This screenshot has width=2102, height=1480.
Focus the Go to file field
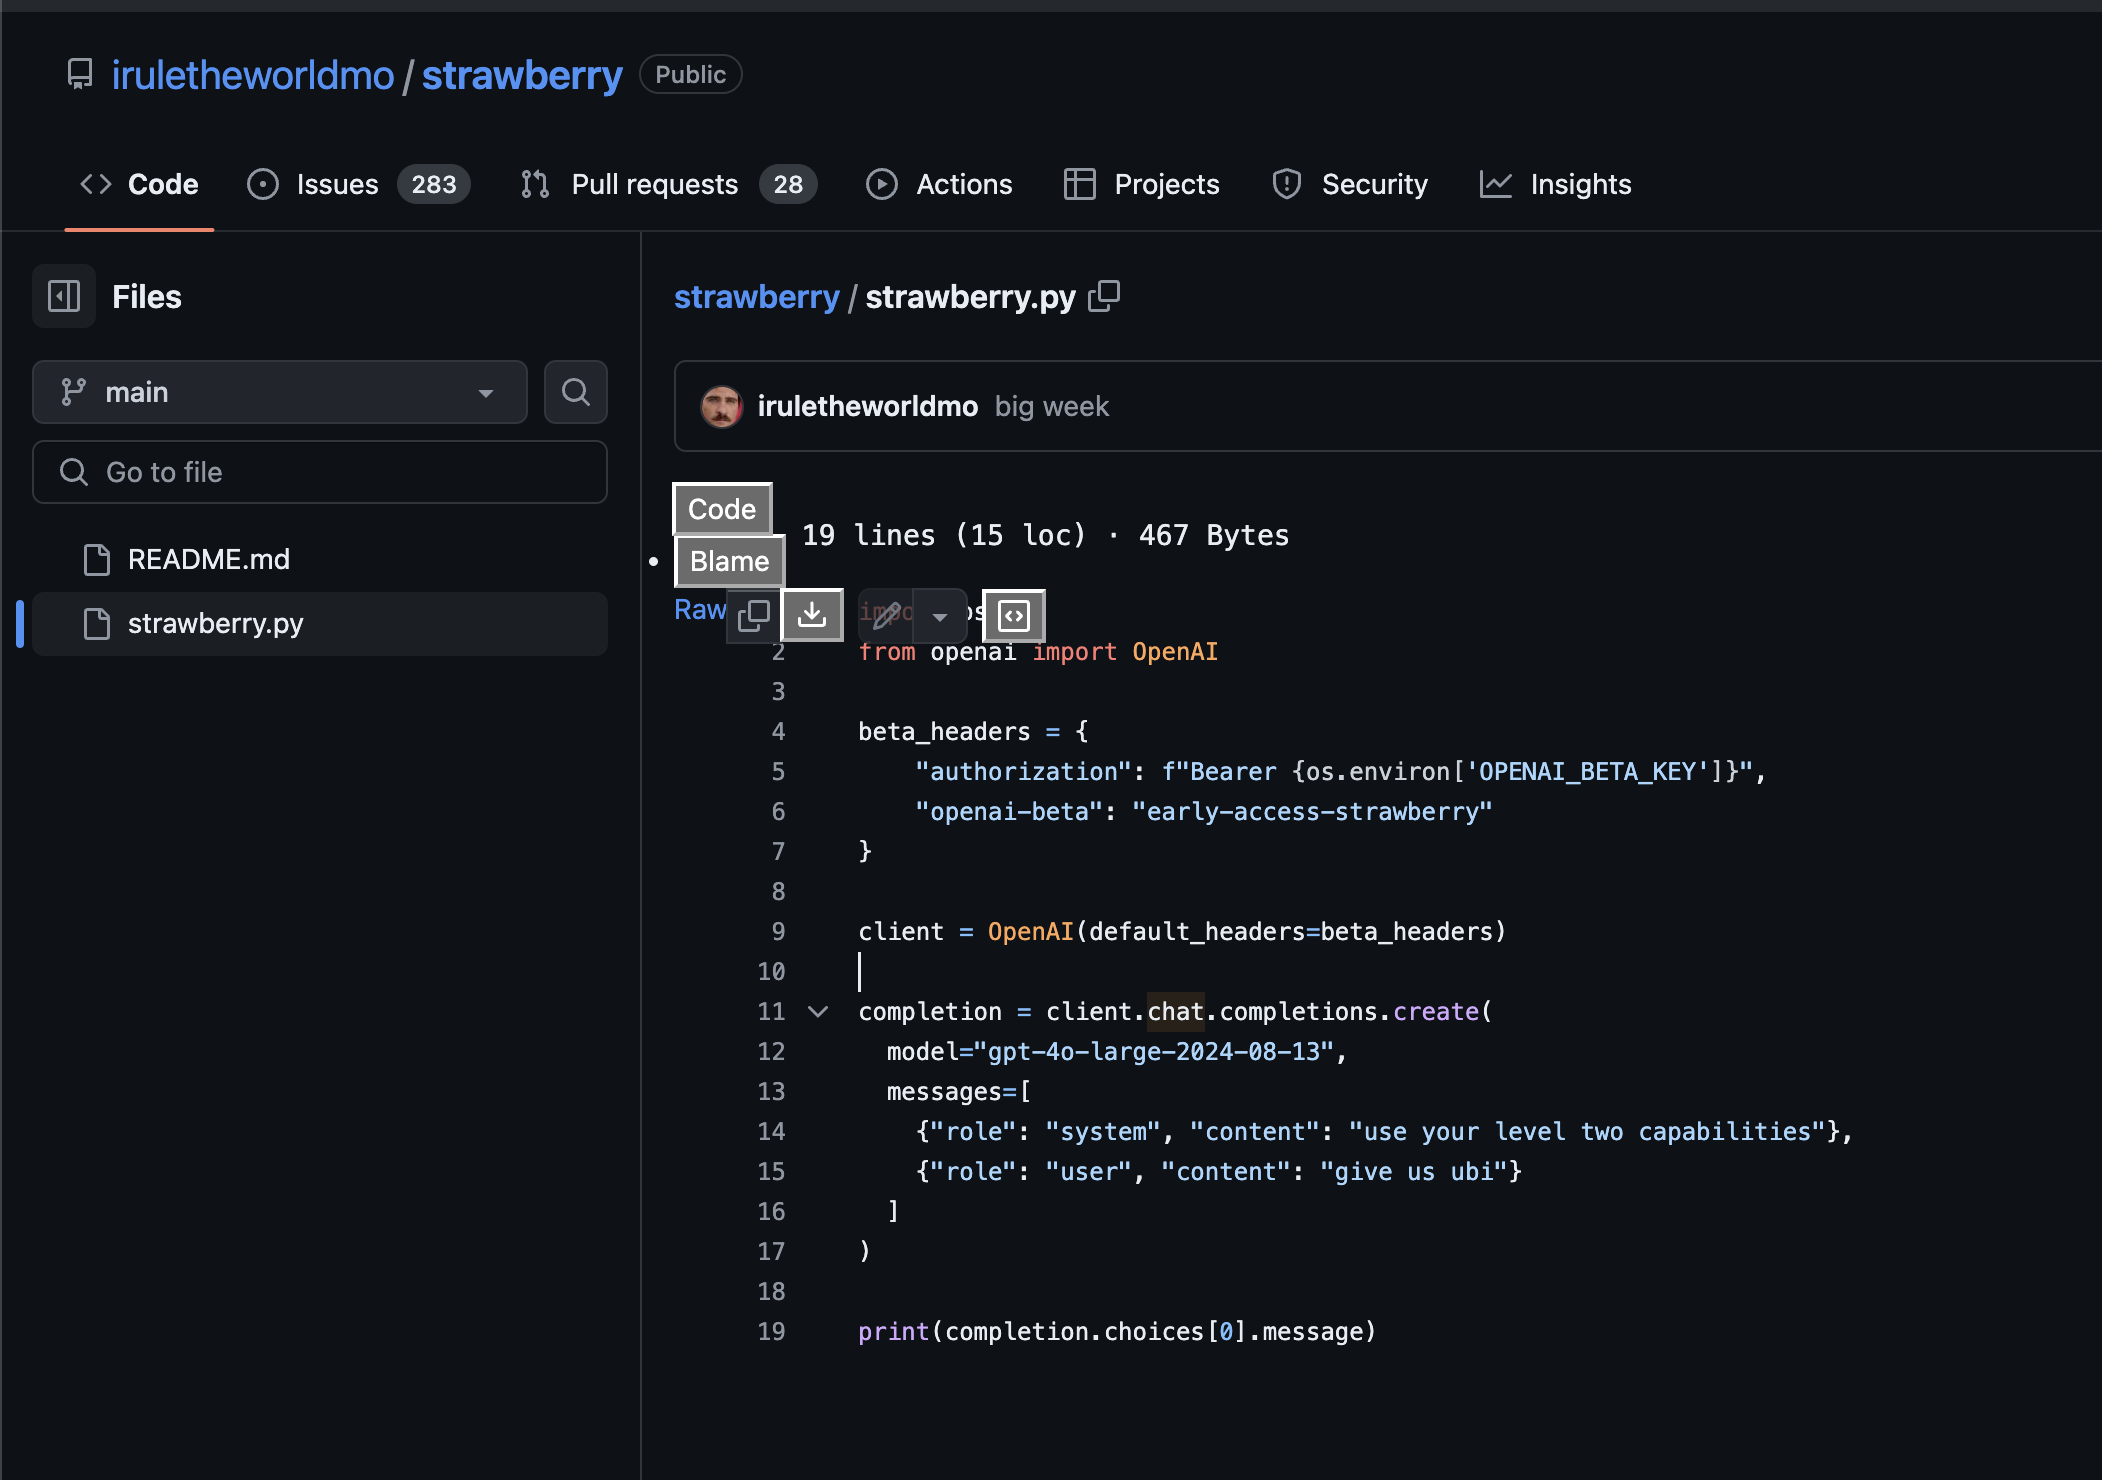pyautogui.click(x=320, y=472)
